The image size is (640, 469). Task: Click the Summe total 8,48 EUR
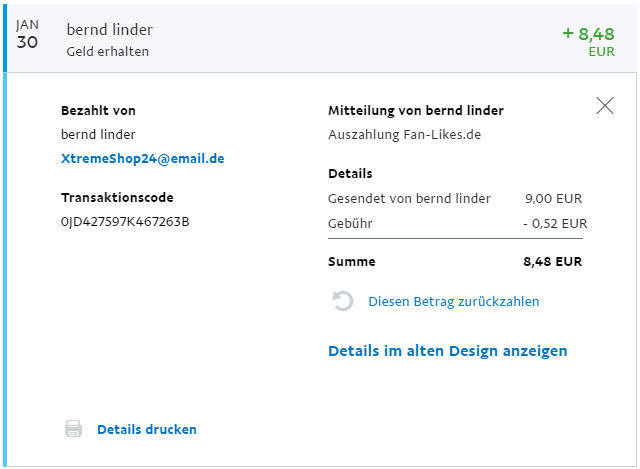pos(552,262)
